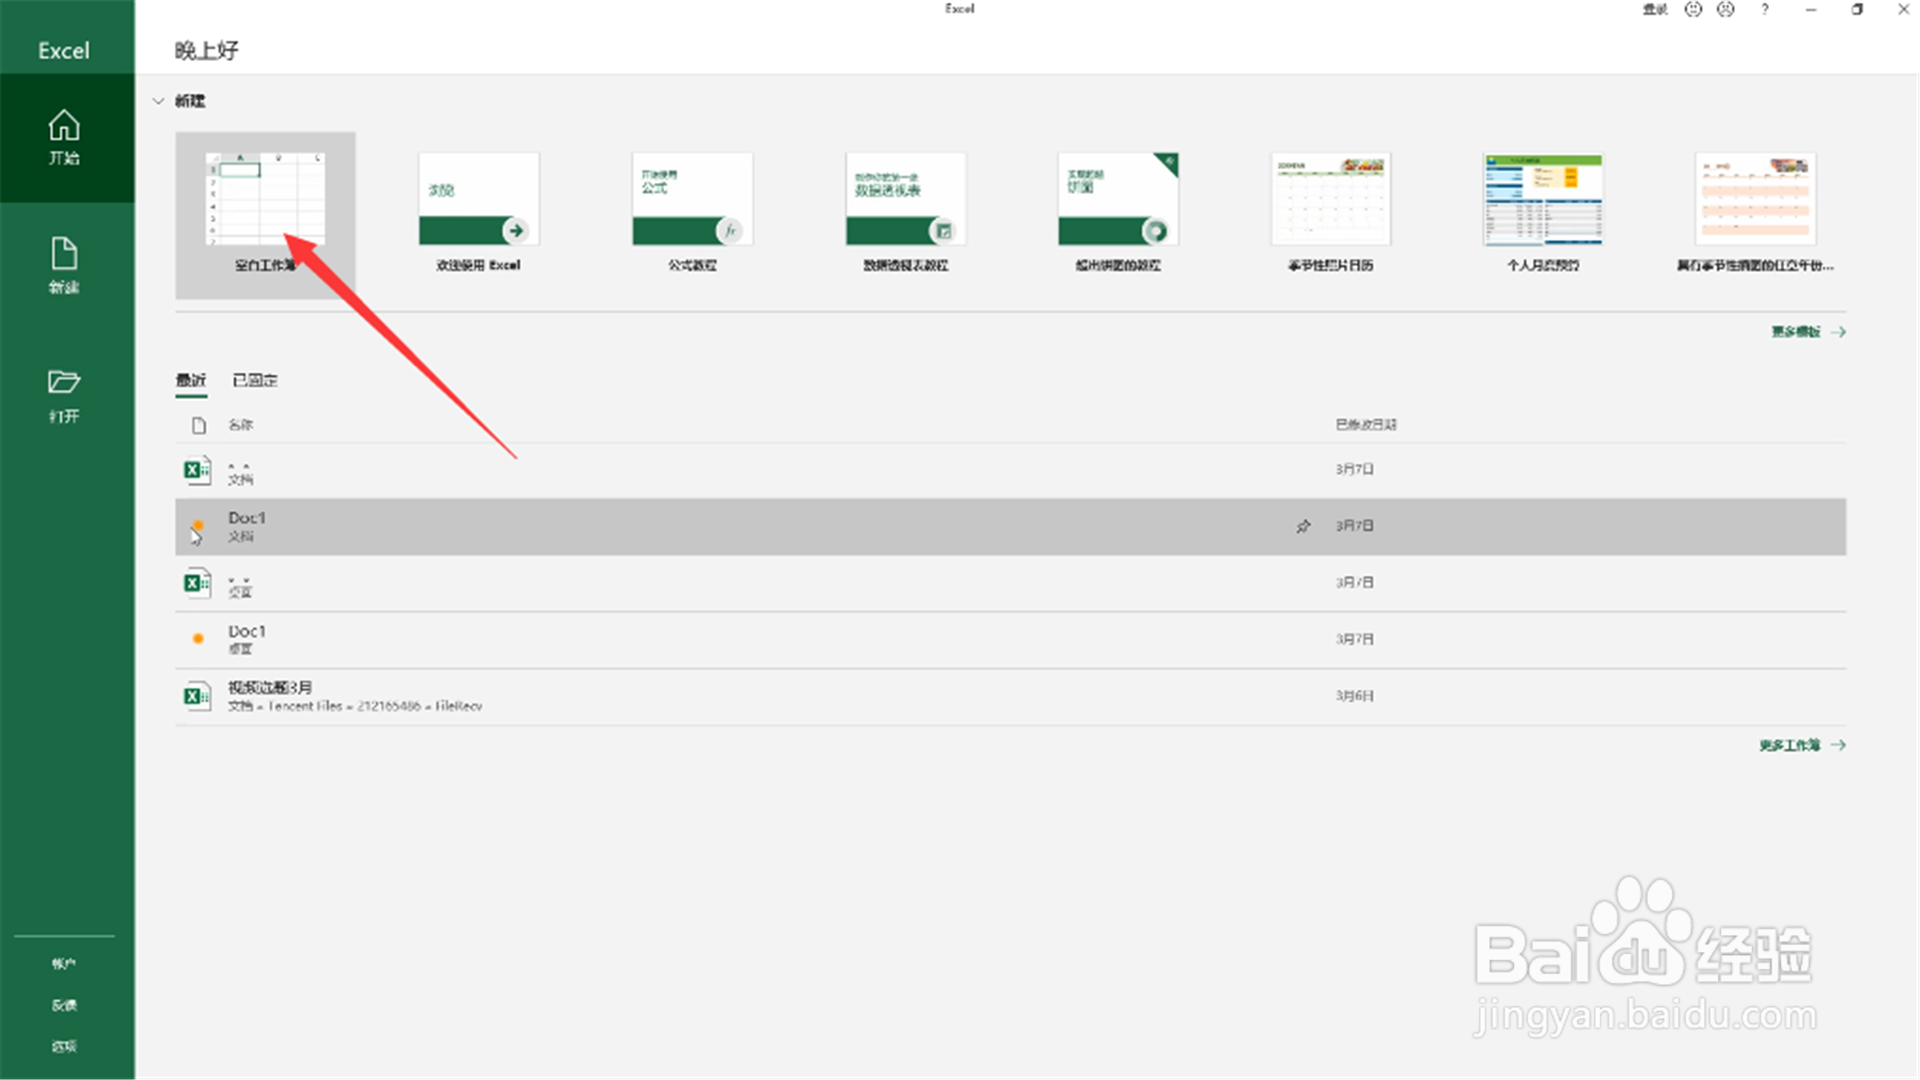Send positive feedback with the smiley face icon
Image resolution: width=1920 pixels, height=1080 pixels.
coord(1693,10)
